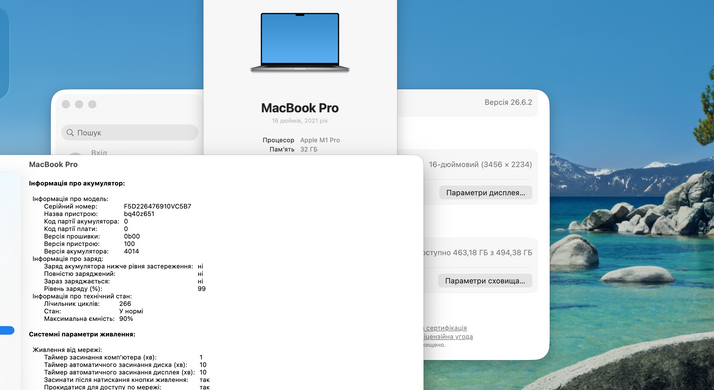Image resolution: width=714 pixels, height=390 pixels.
Task: Click the magnifier icon in the search field
Action: pyautogui.click(x=70, y=133)
